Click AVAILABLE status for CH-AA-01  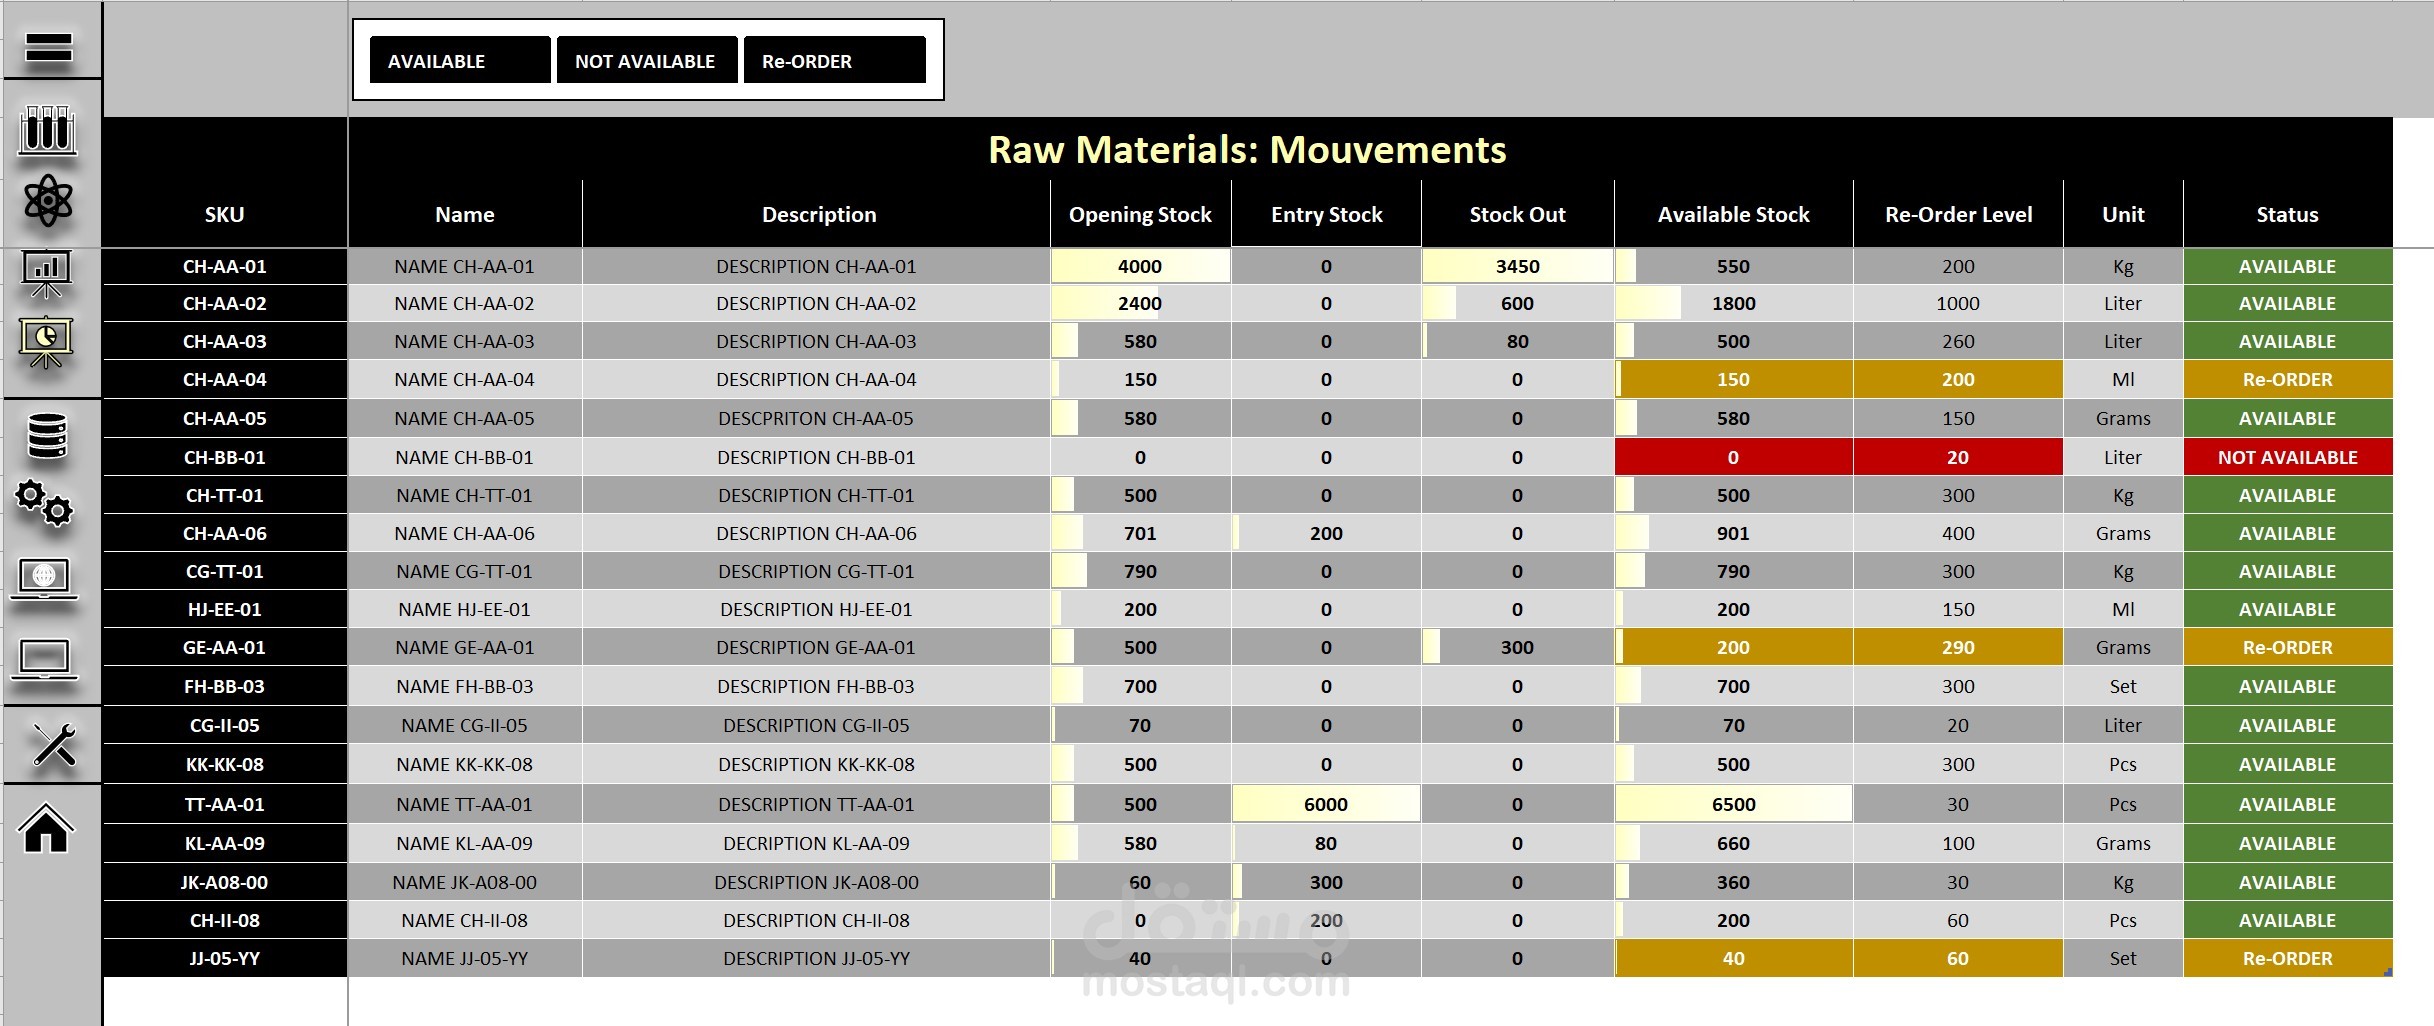click(x=2288, y=266)
